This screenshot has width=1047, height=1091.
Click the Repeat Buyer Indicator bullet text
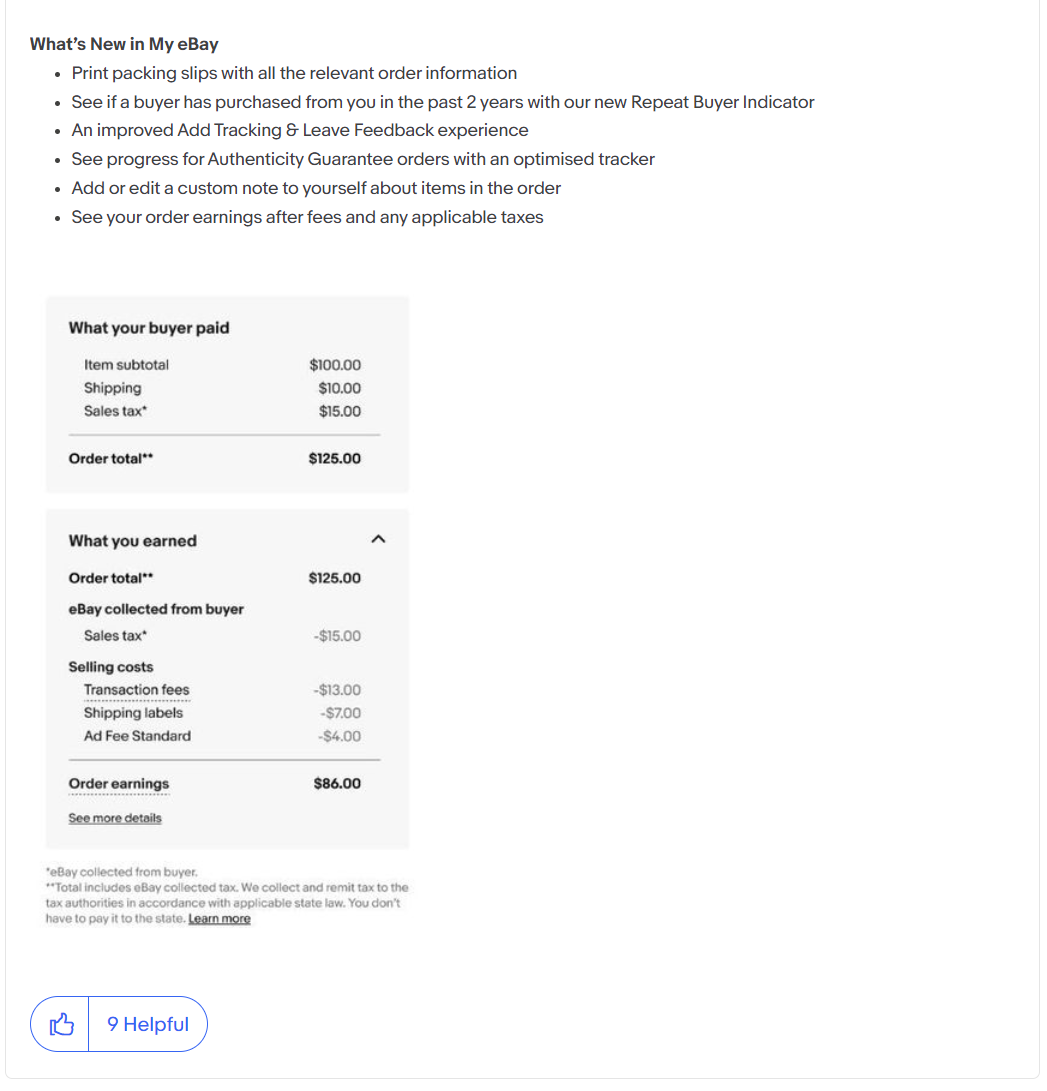[442, 102]
